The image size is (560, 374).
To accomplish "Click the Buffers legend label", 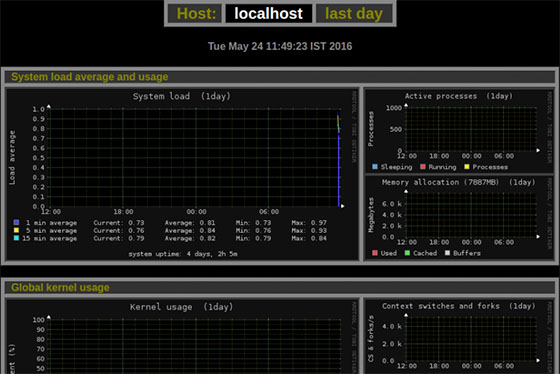I will 467,253.
